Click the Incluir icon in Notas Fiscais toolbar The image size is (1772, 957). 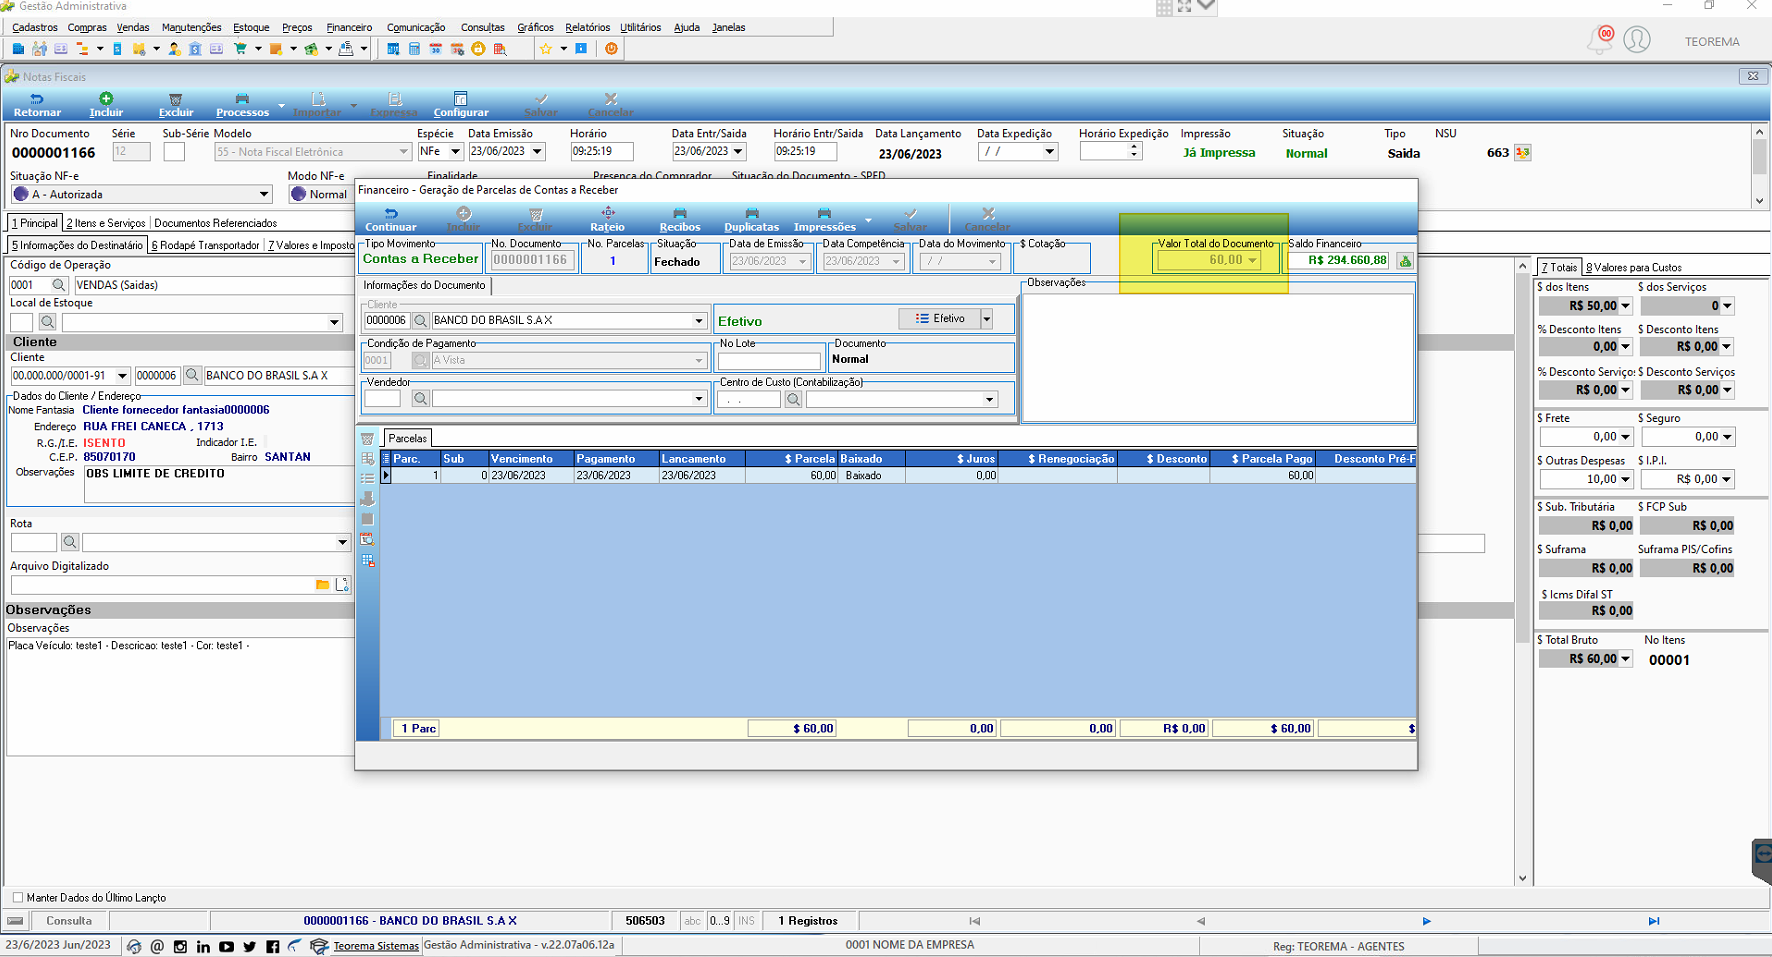click(x=106, y=99)
